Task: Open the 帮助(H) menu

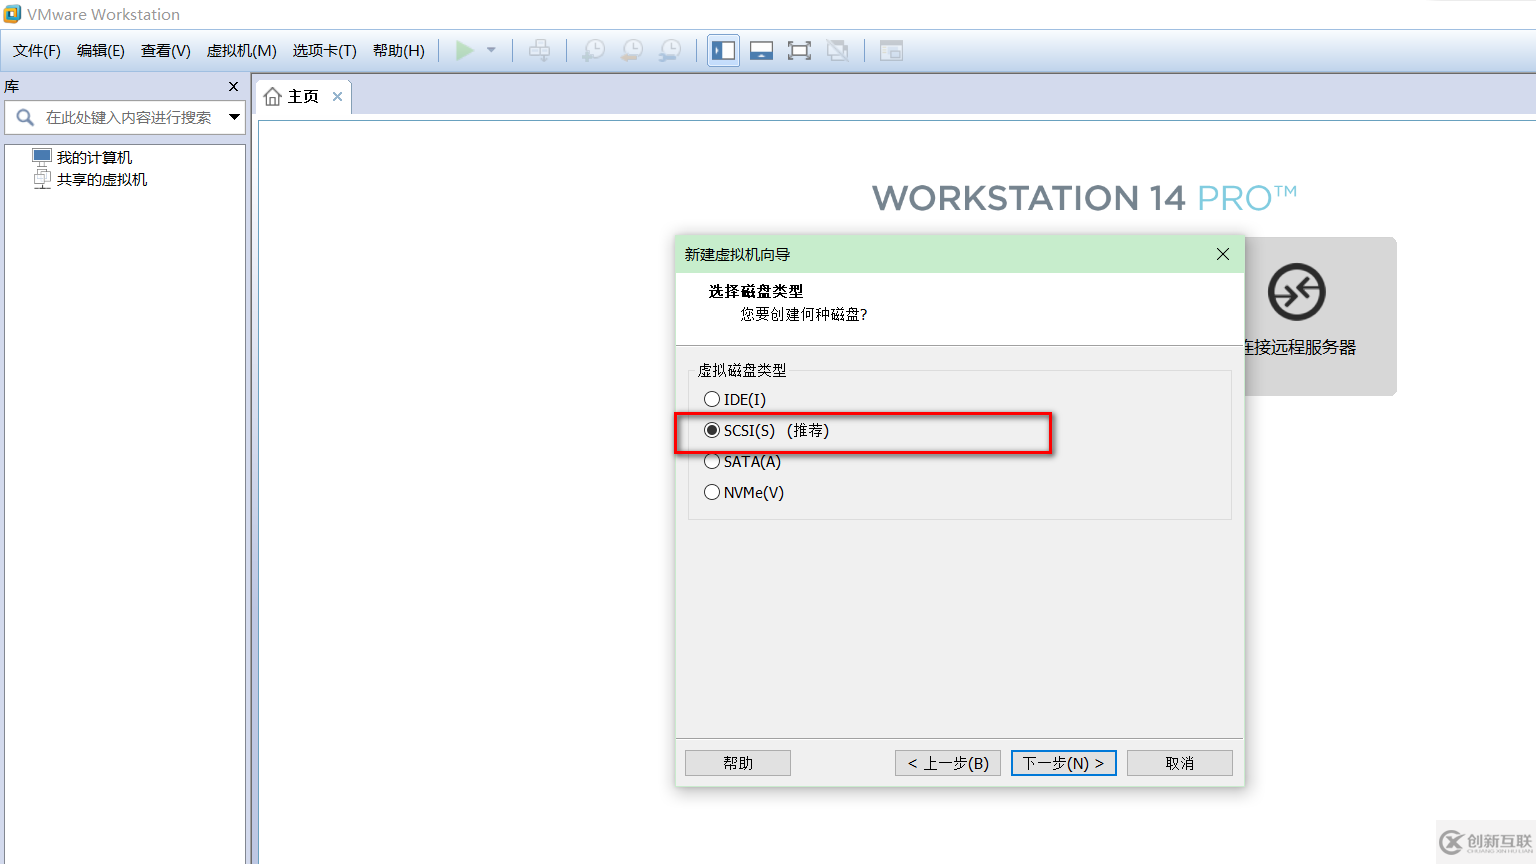Action: (399, 51)
